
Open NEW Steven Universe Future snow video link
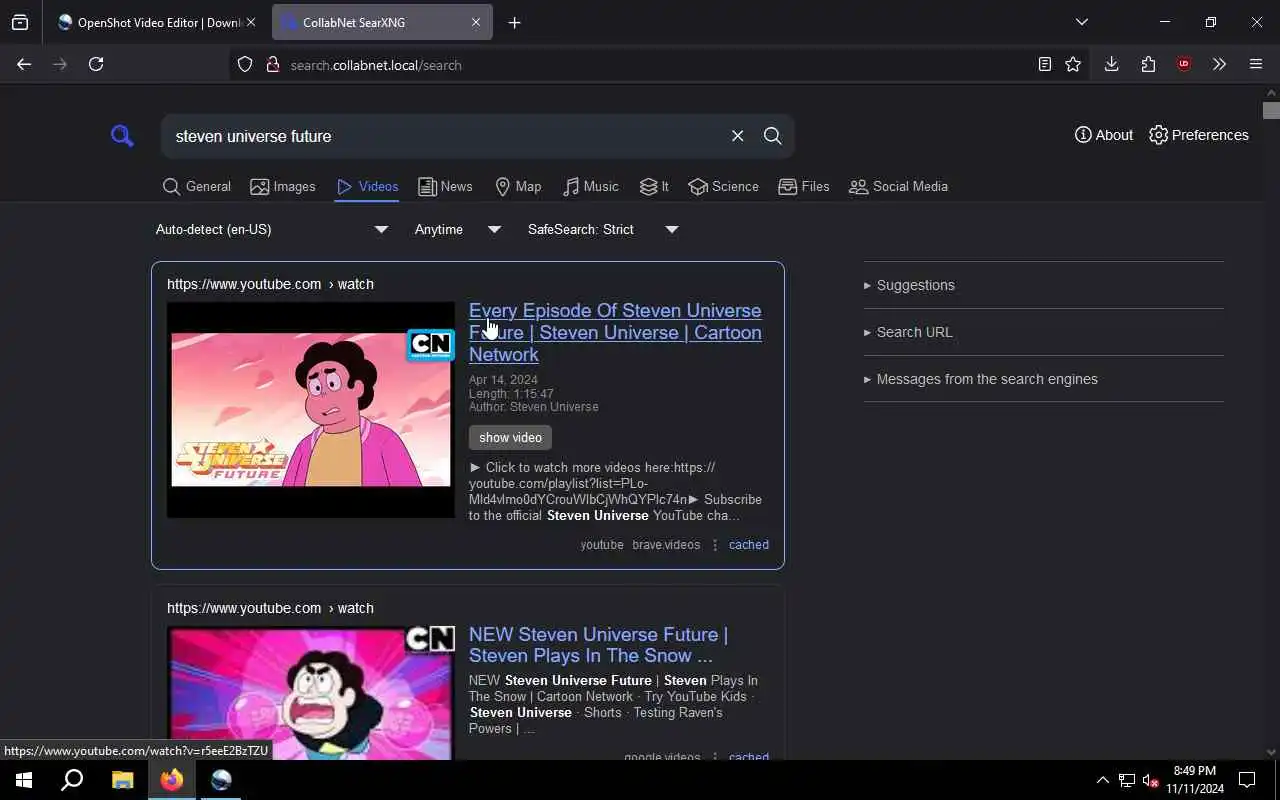(598, 645)
